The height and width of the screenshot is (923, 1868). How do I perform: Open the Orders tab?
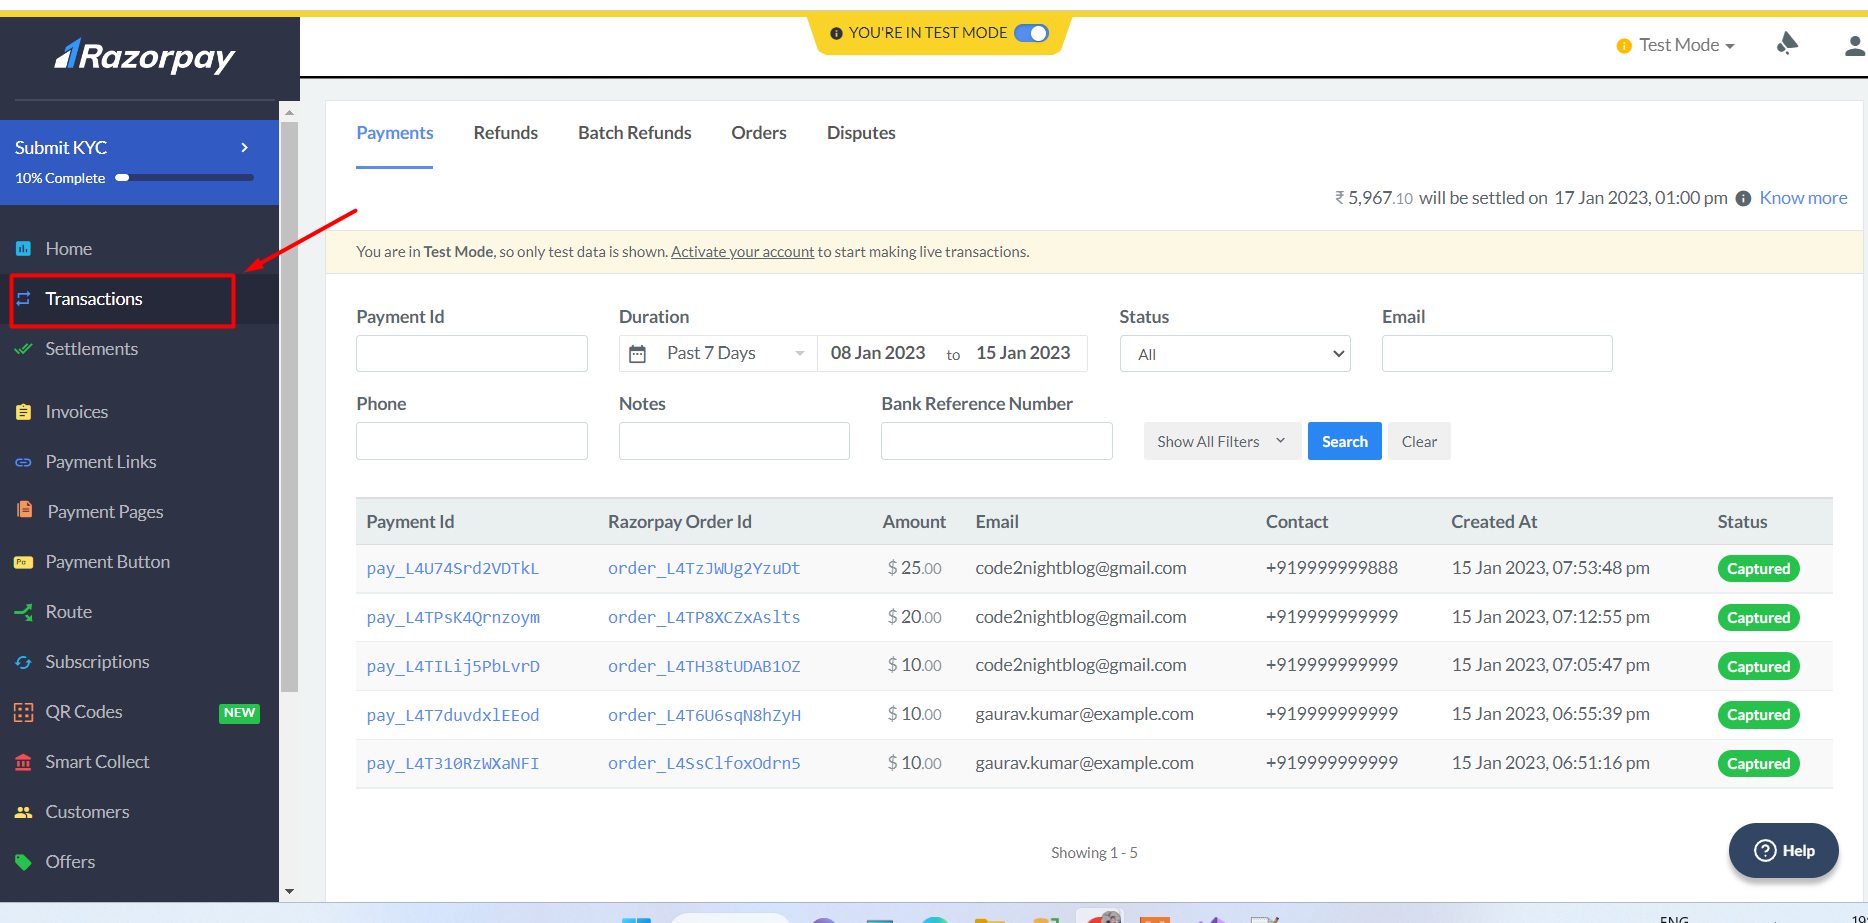point(759,133)
